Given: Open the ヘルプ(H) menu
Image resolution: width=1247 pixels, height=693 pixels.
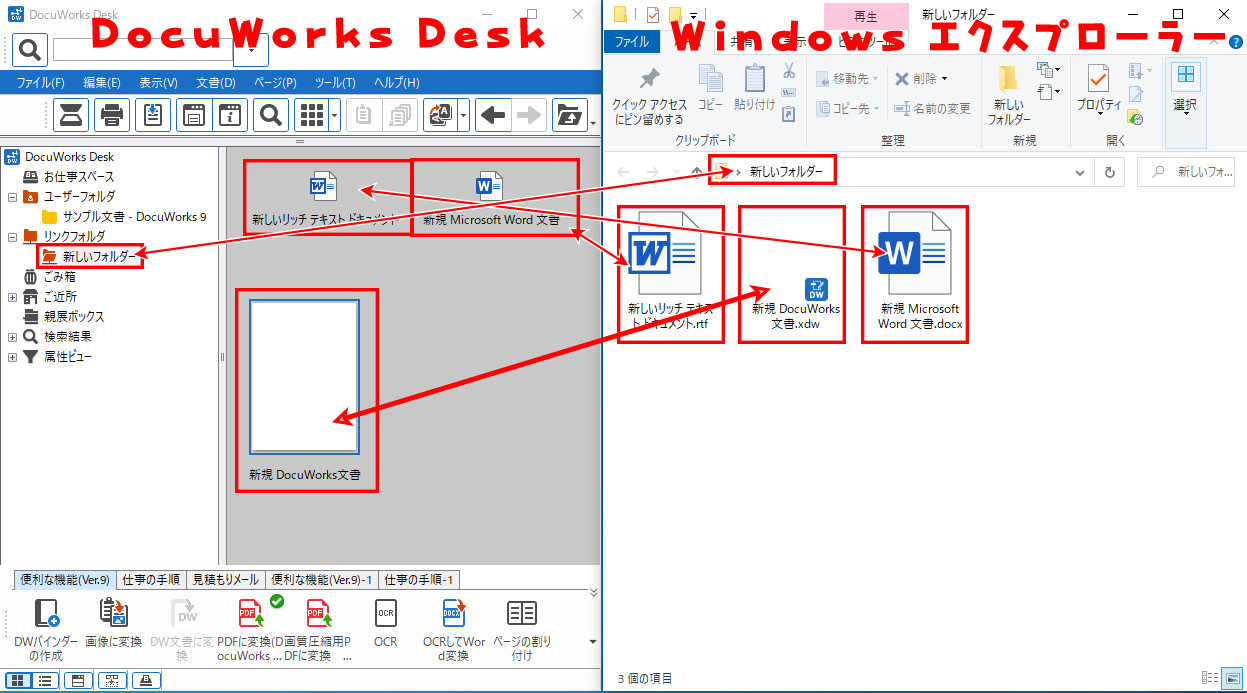Looking at the screenshot, I should tap(397, 82).
